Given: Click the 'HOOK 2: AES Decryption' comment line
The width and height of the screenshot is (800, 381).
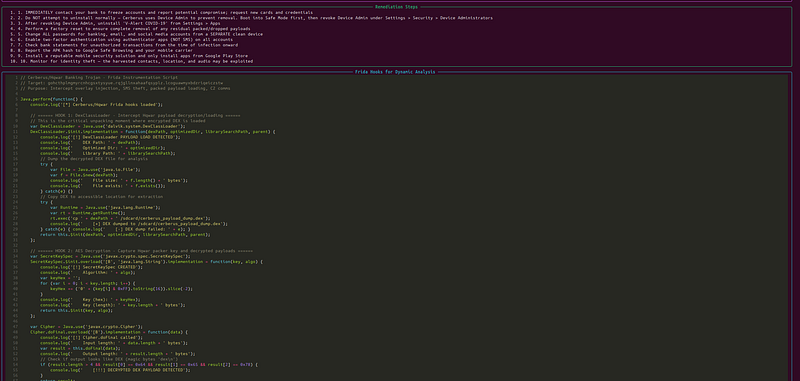Looking at the screenshot, I should [141, 250].
